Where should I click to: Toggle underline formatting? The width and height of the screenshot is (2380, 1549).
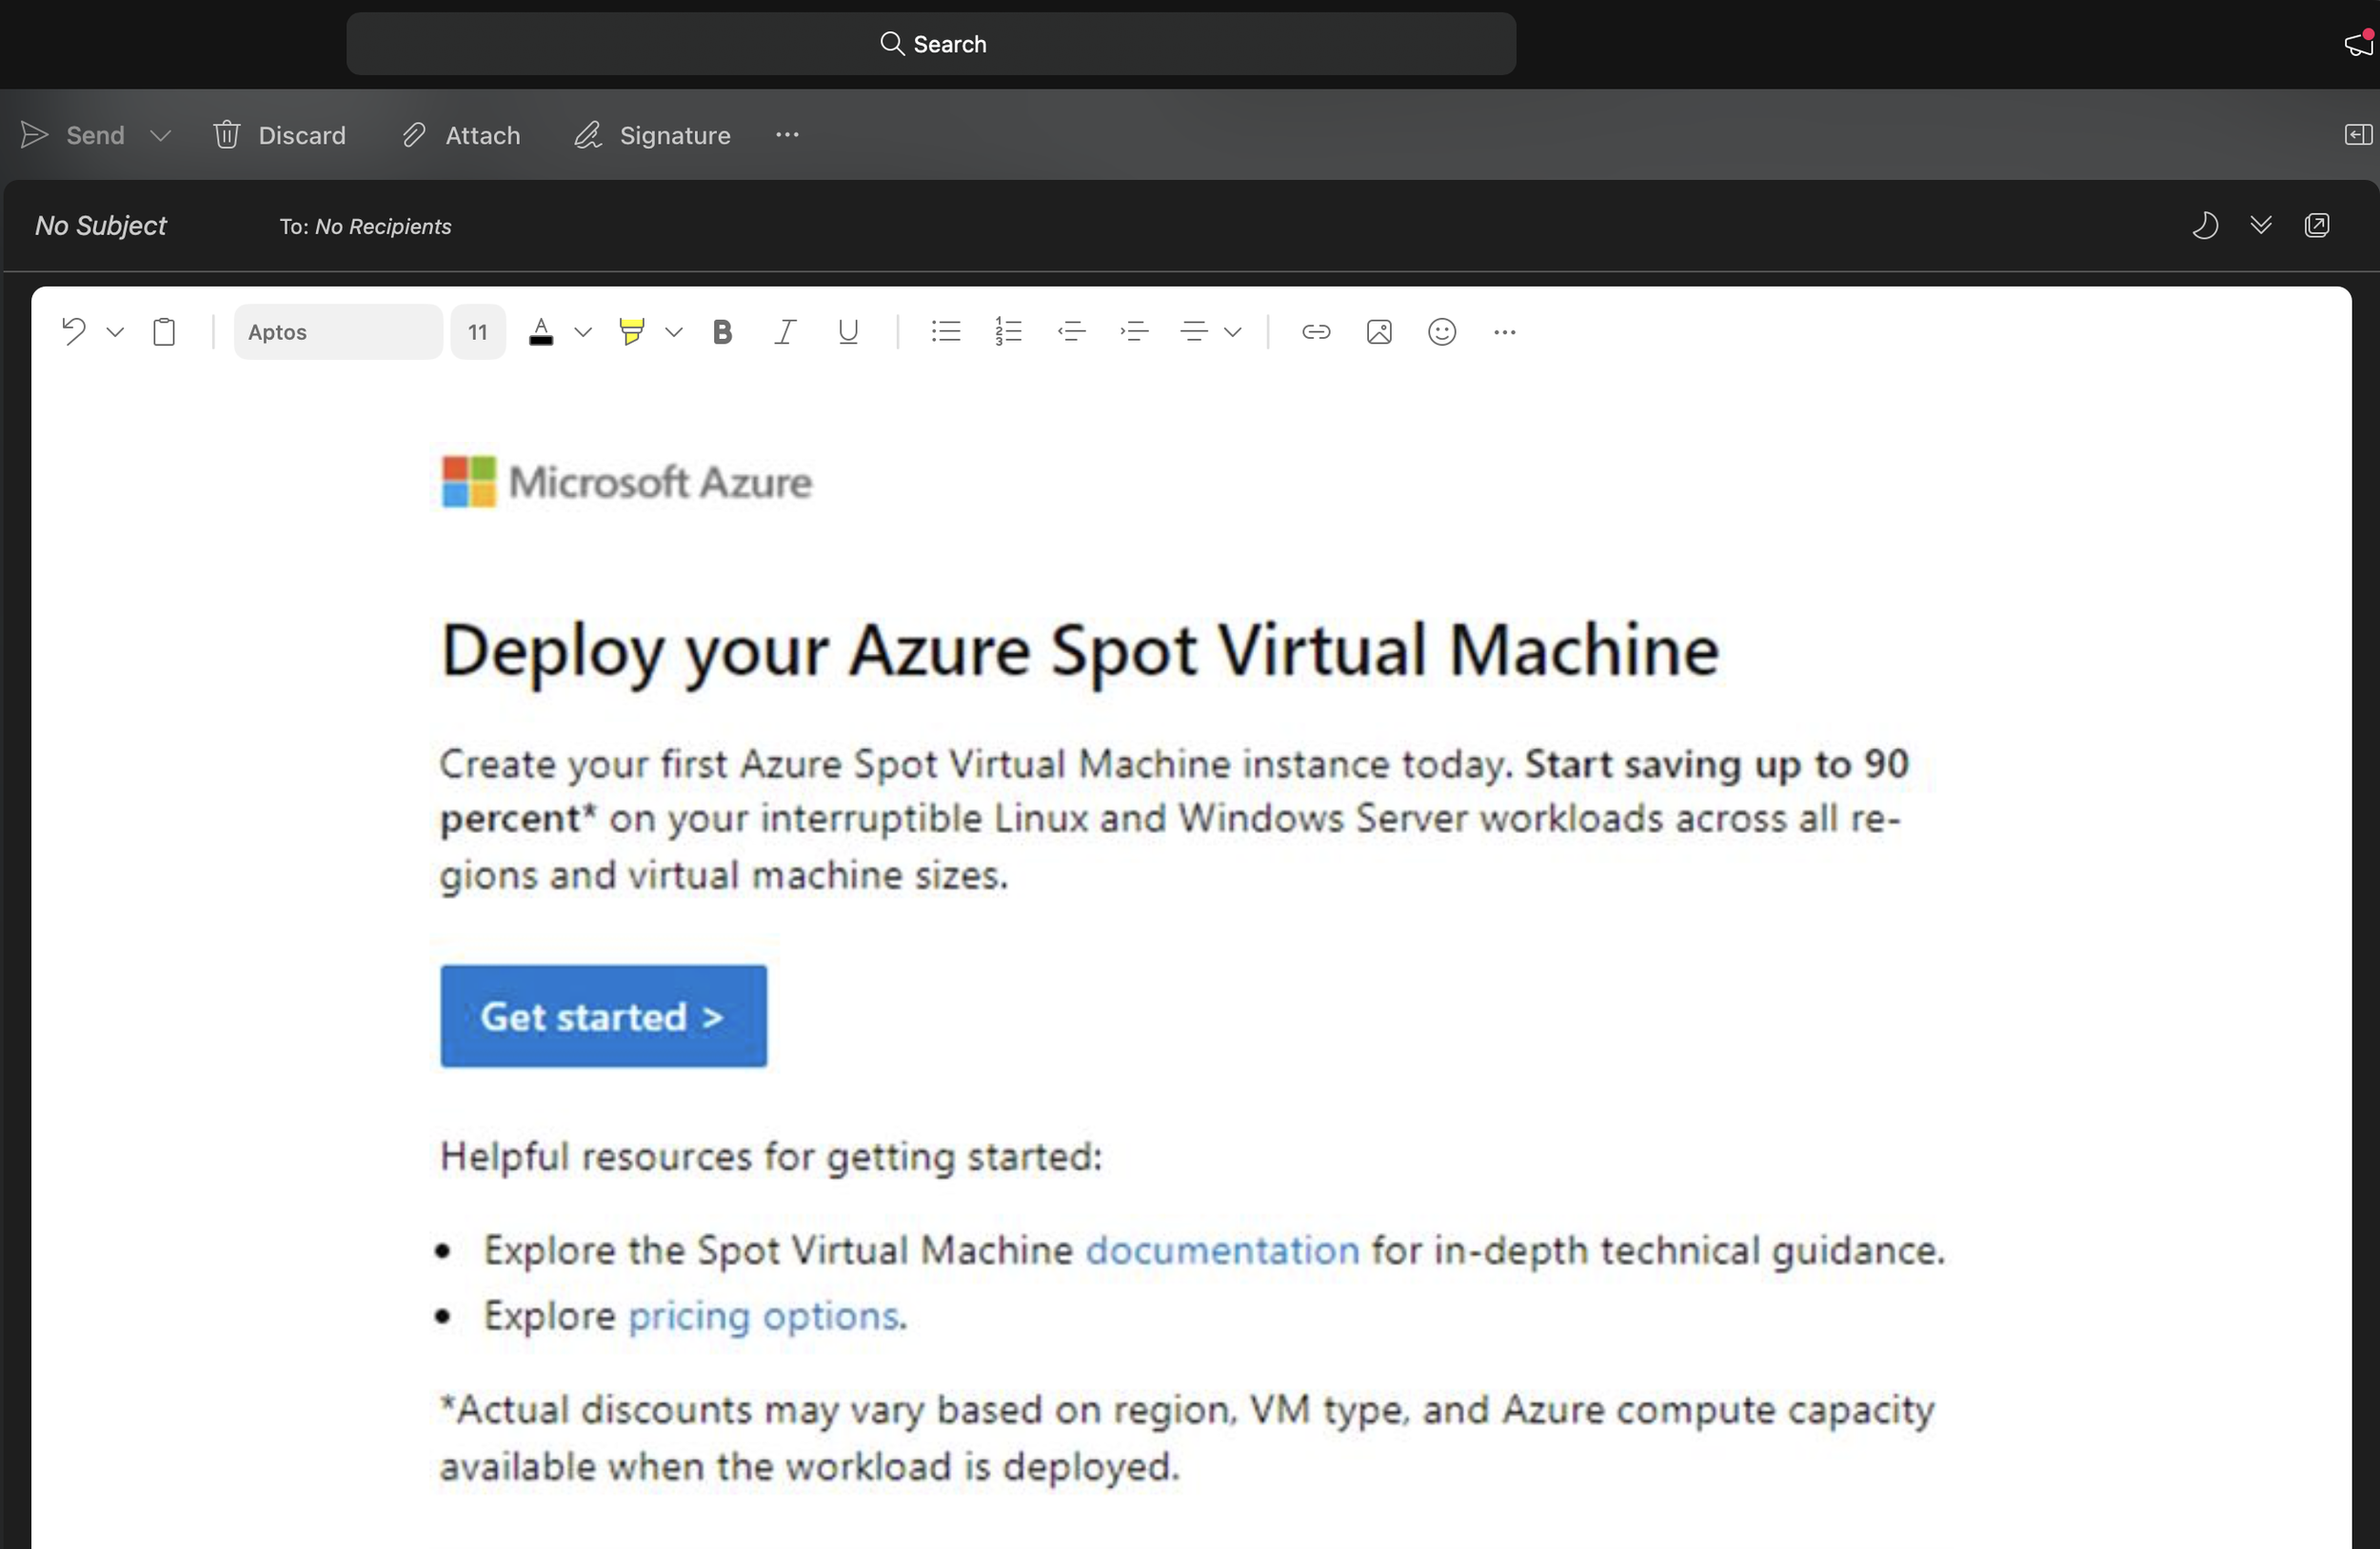(x=848, y=332)
